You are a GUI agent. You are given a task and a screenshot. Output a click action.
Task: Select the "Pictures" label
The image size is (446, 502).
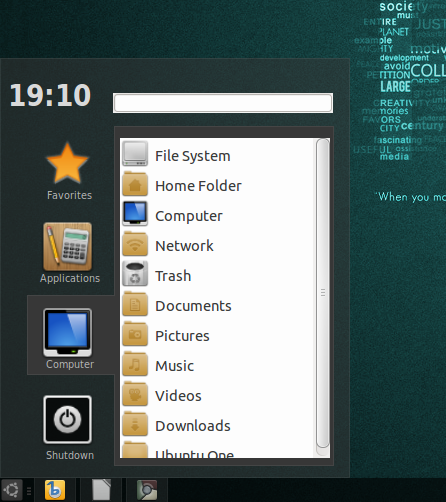coord(182,336)
